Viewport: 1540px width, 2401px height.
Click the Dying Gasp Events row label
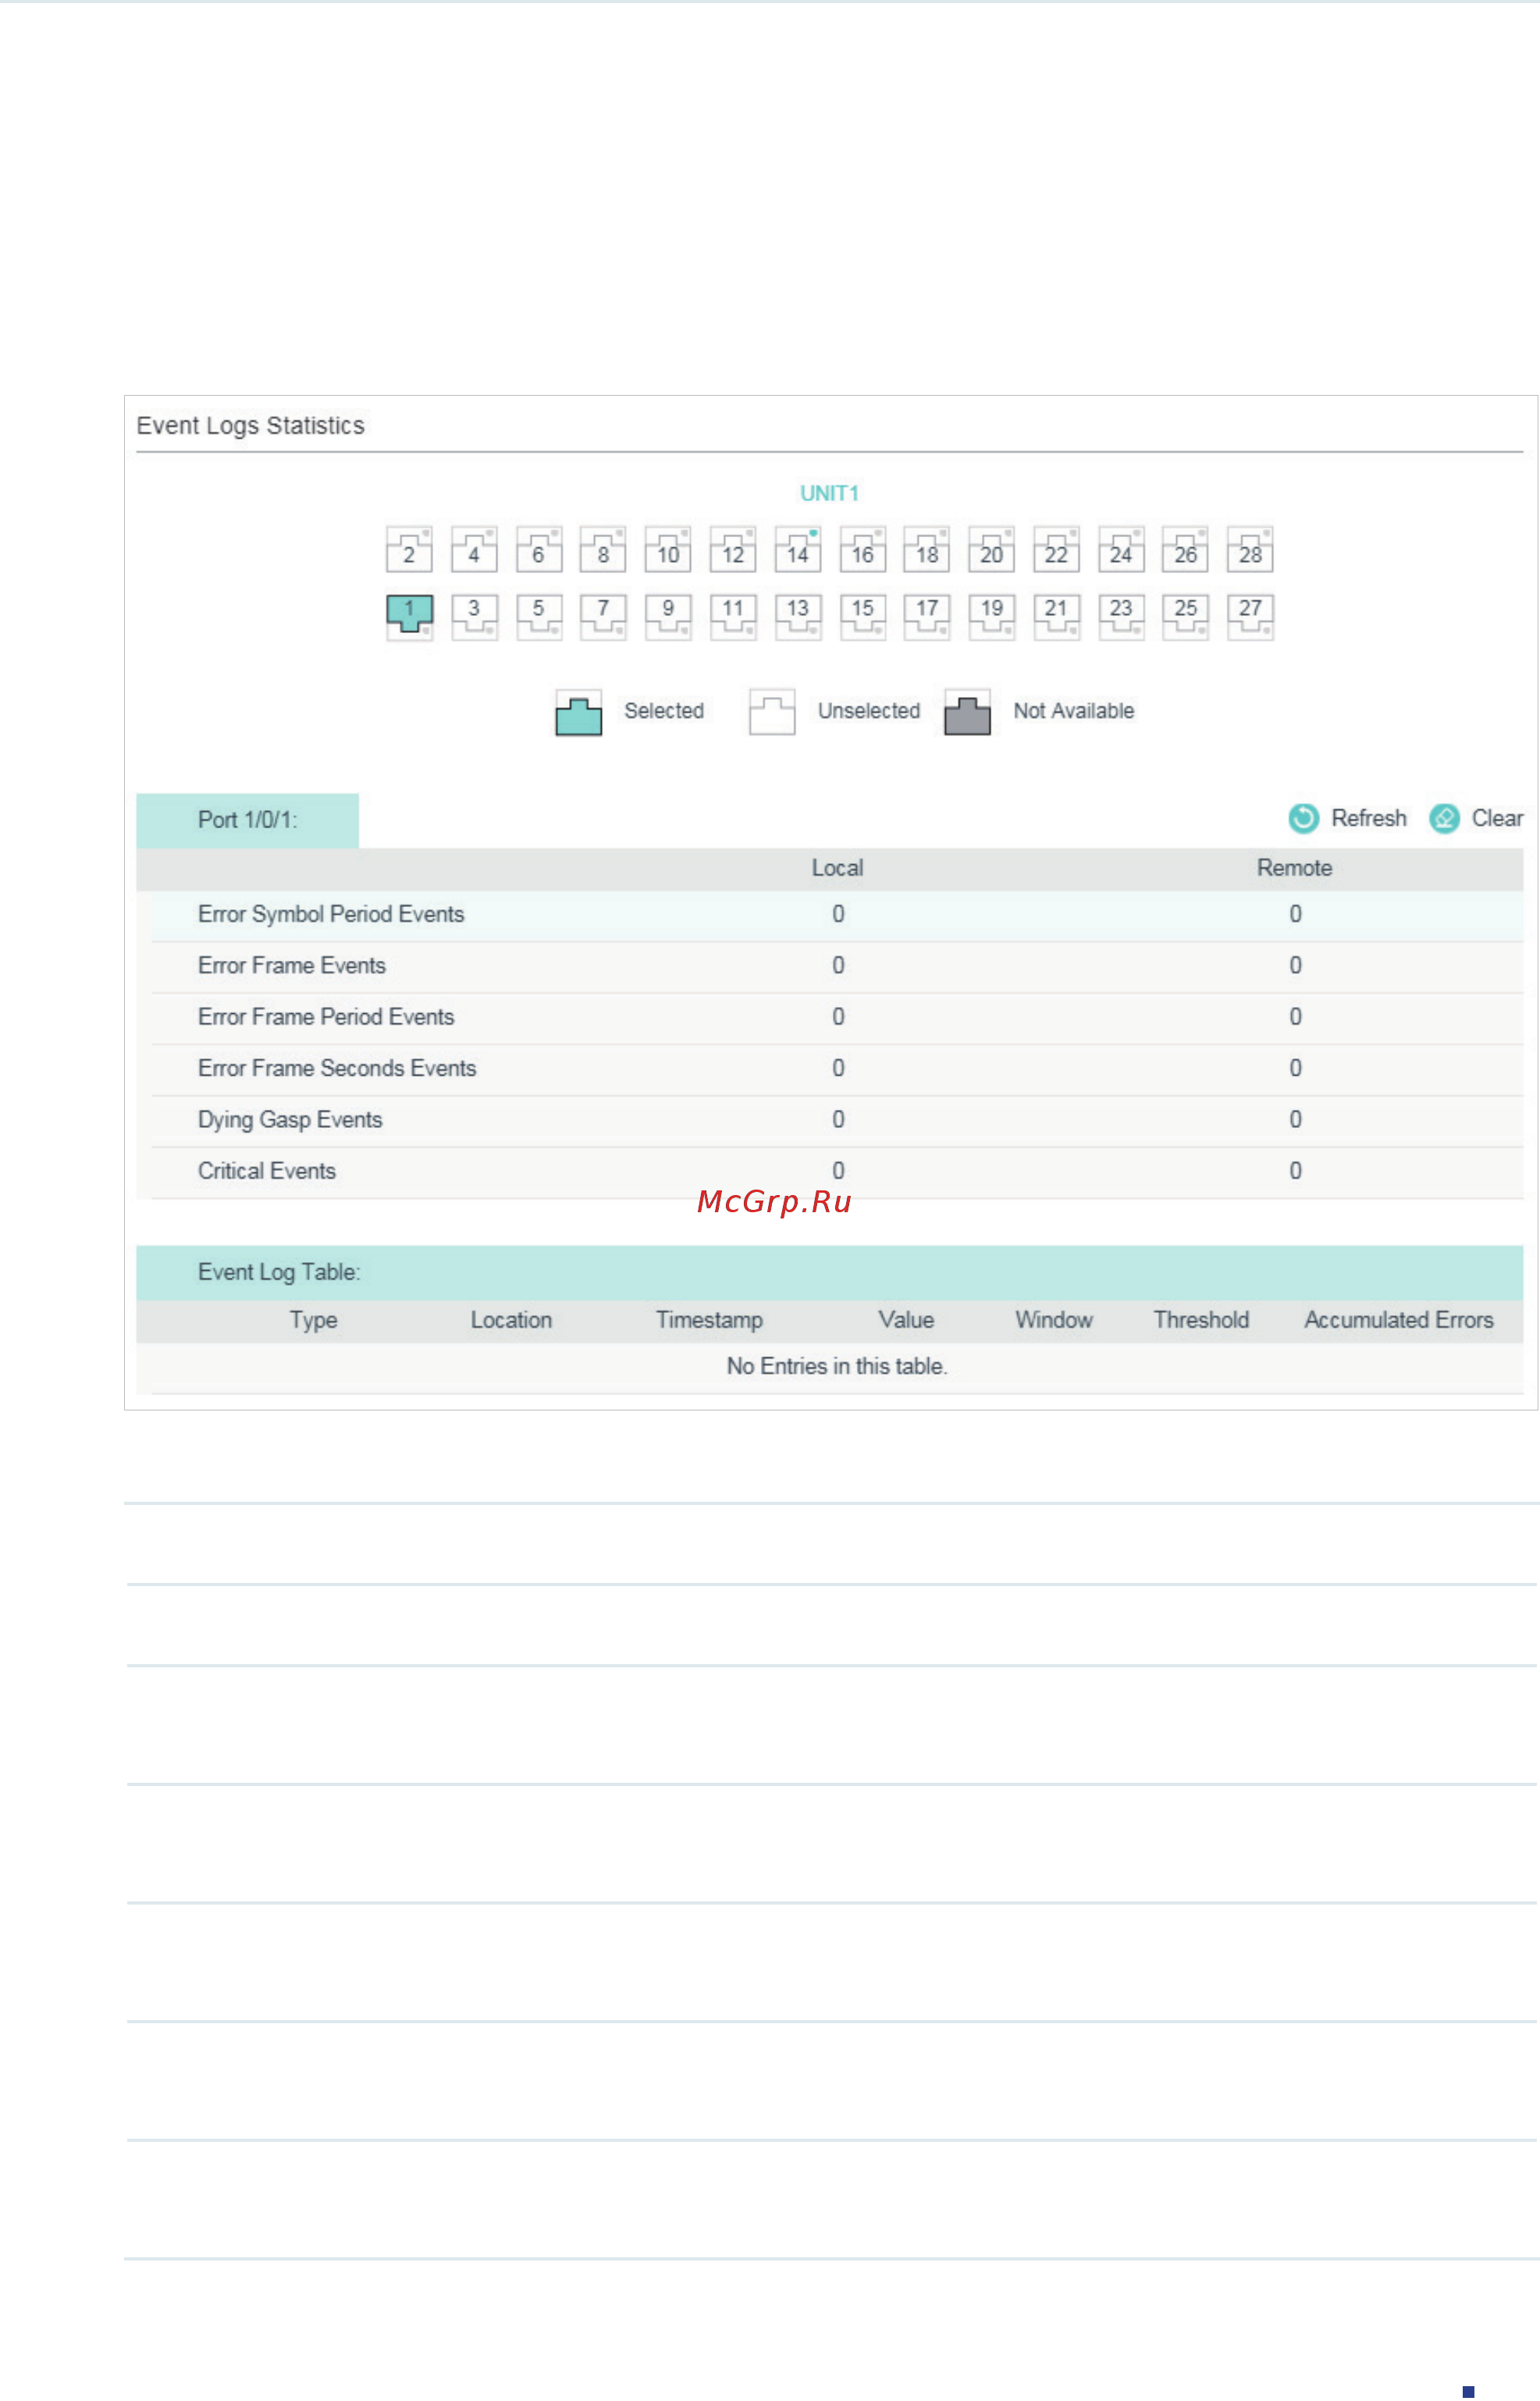290,1119
